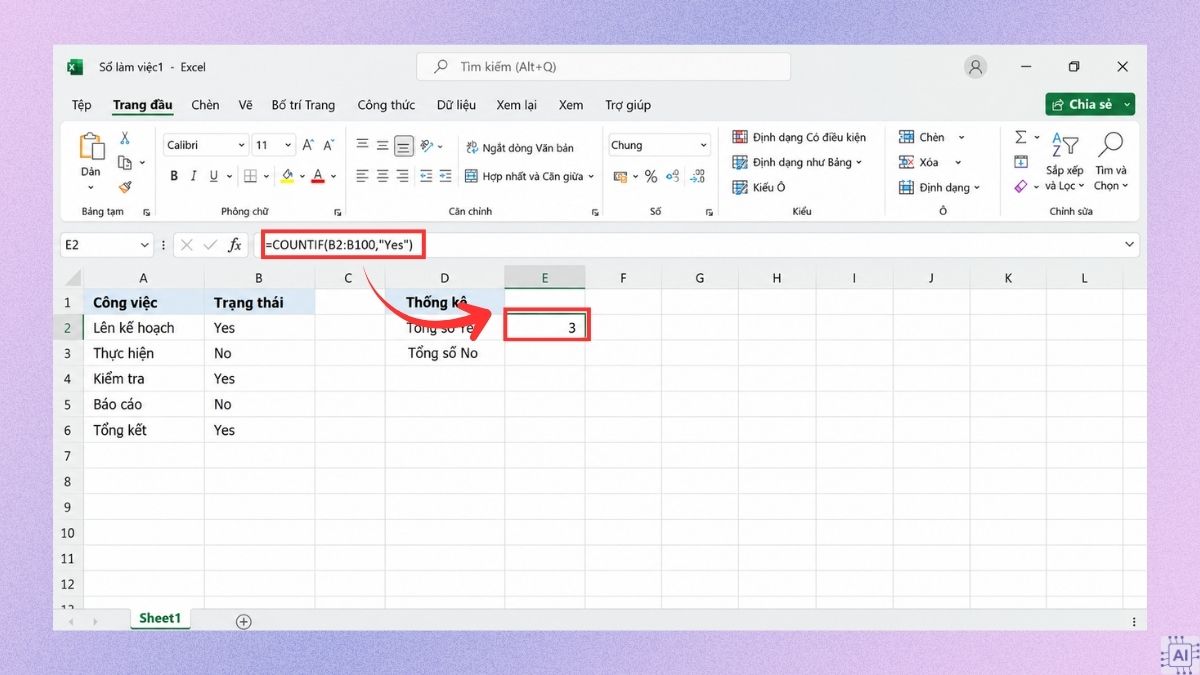Click the Clear eraser icon
1200x675 pixels.
point(1021,186)
